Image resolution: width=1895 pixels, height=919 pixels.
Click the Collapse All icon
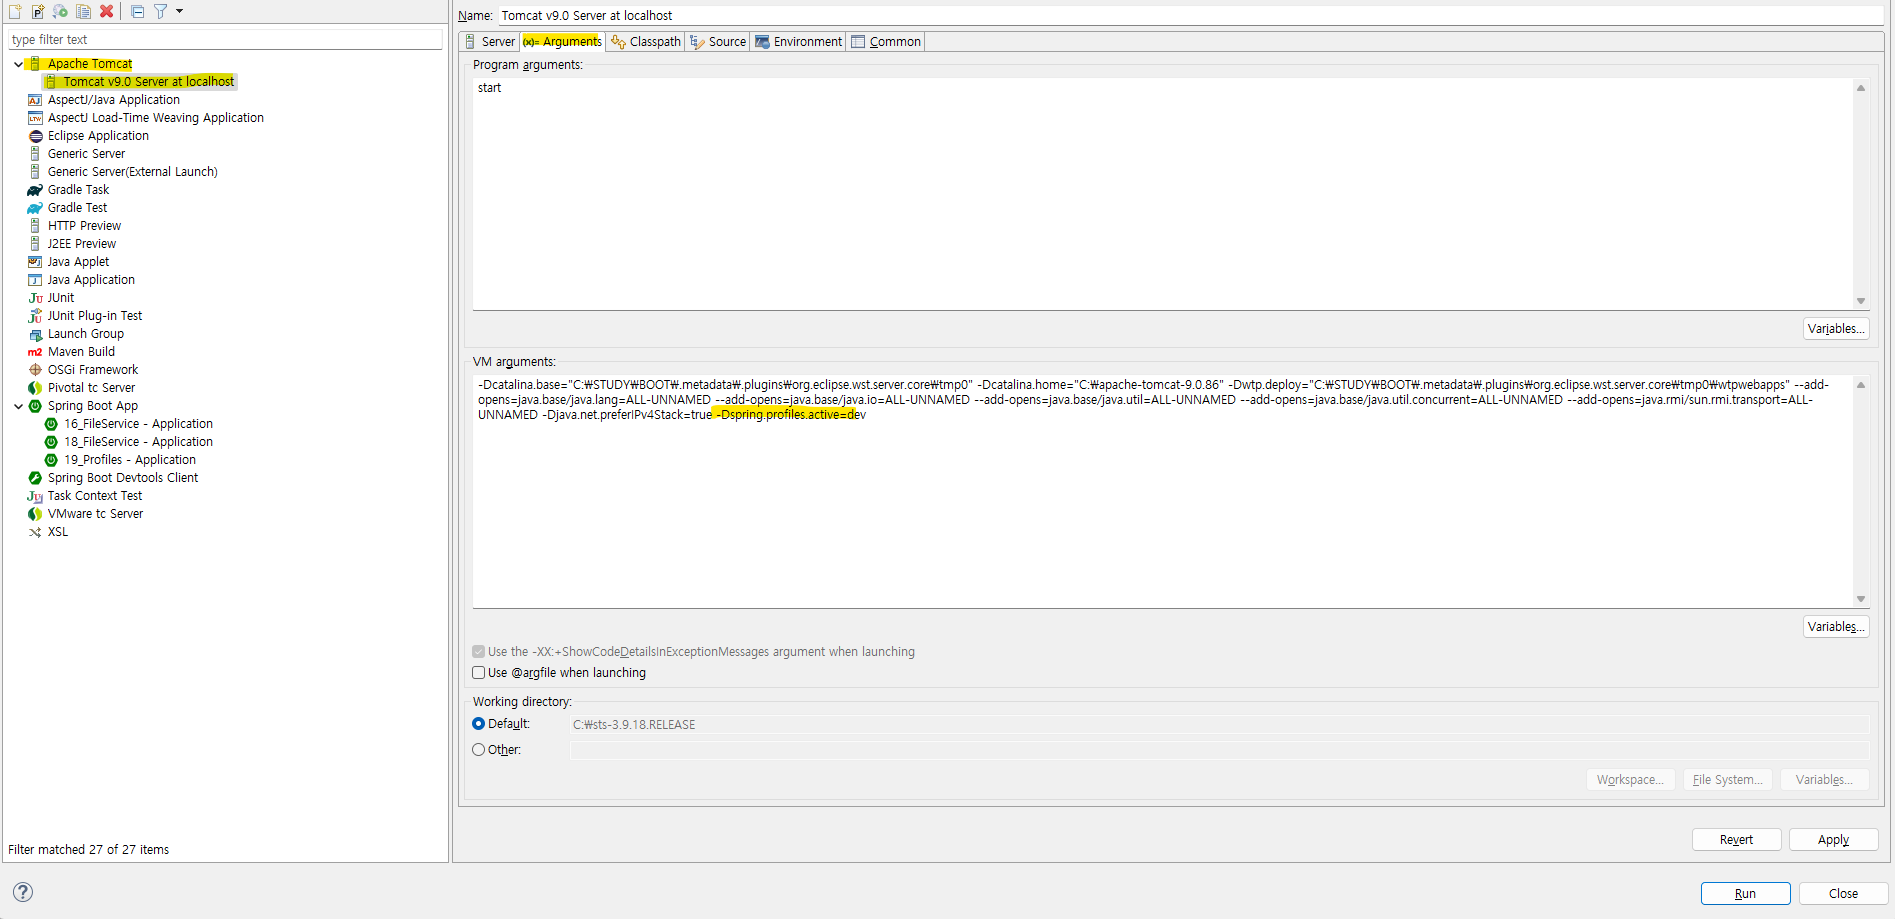coord(138,12)
